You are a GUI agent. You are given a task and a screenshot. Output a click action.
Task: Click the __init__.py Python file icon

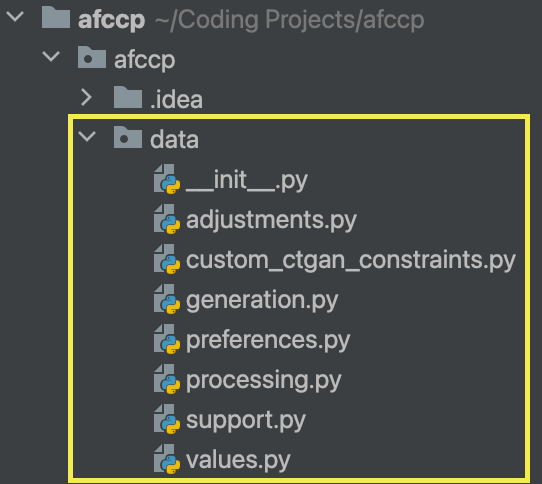coord(167,179)
